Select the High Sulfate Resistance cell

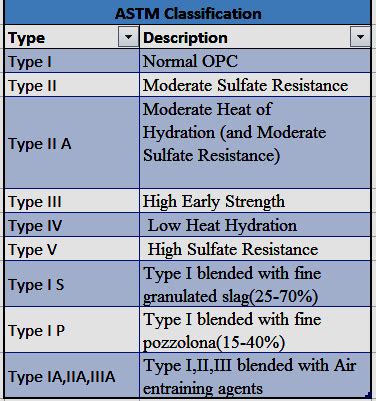pos(255,249)
